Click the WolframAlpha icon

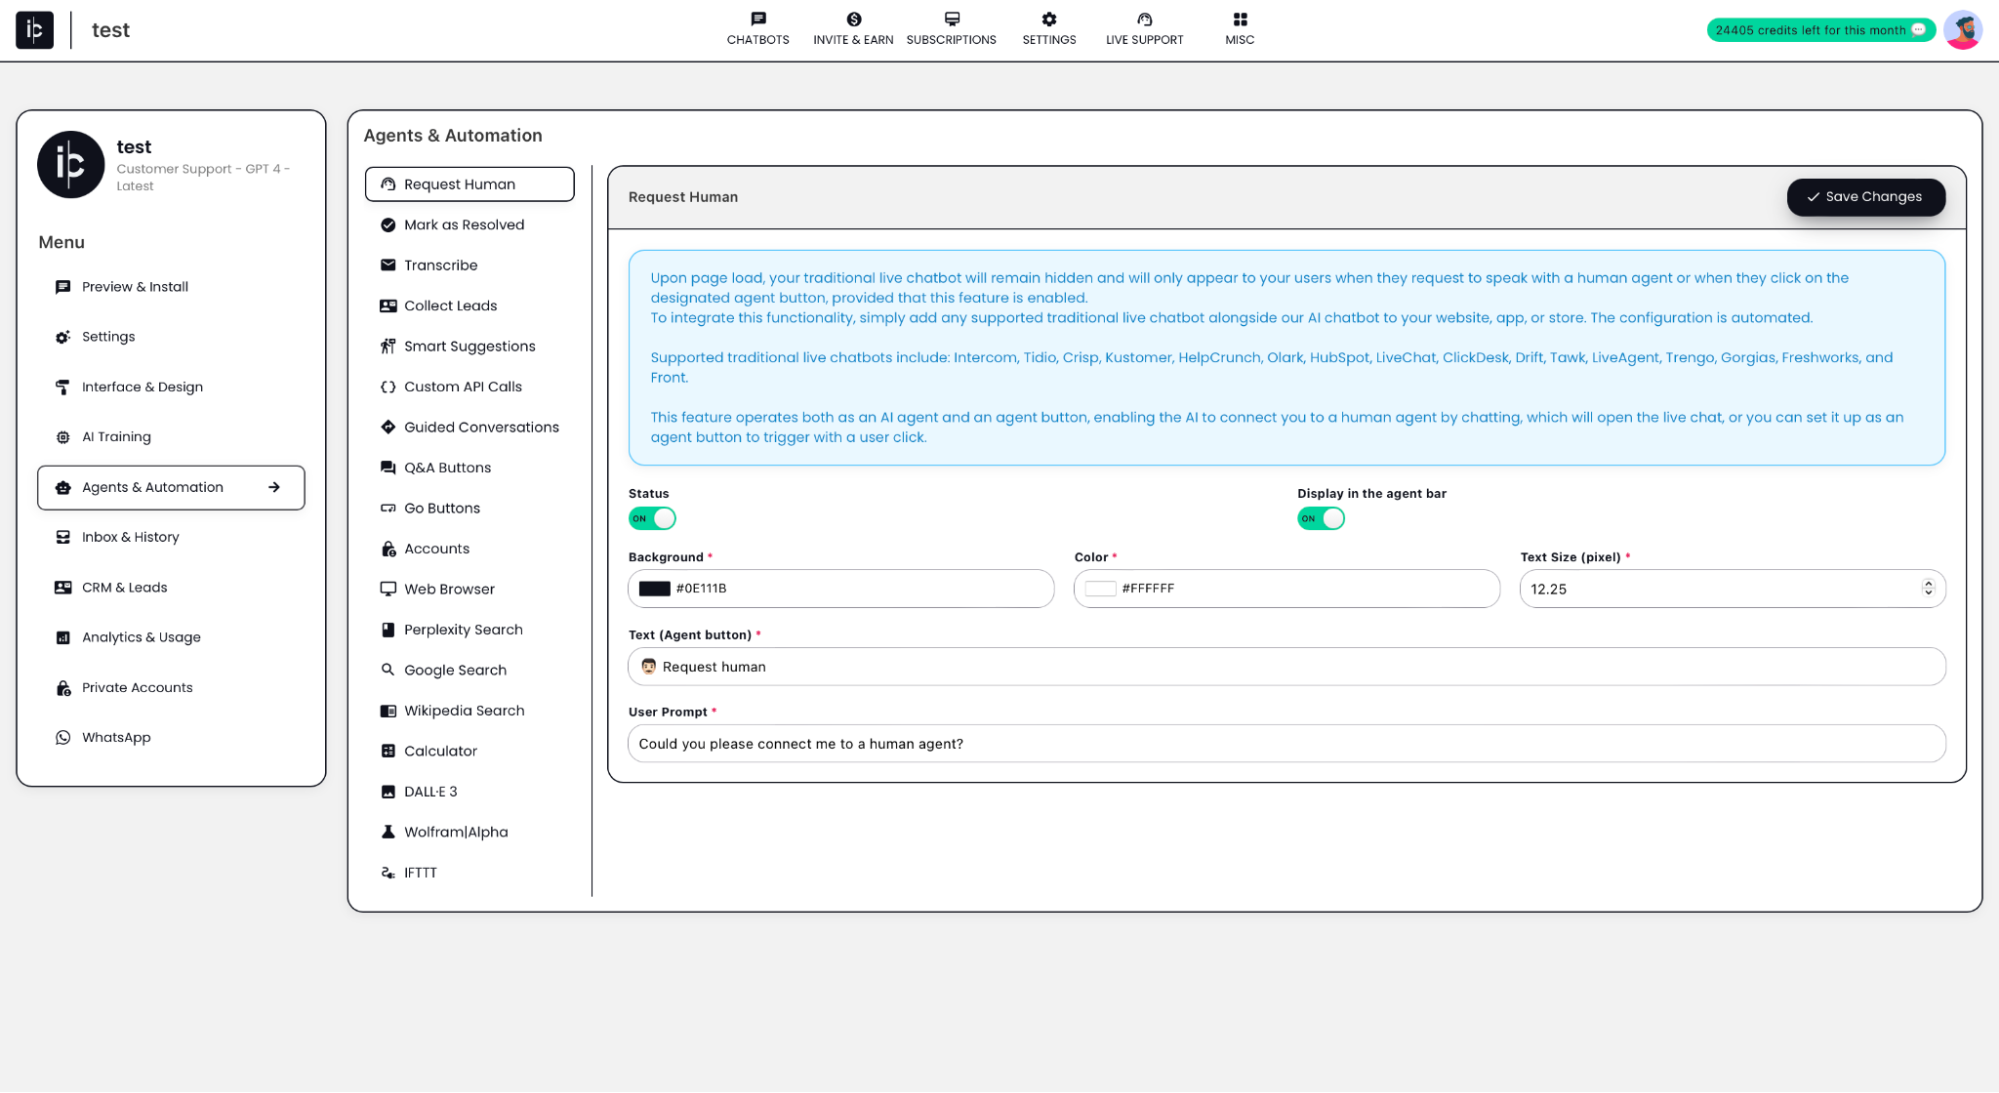[x=388, y=832]
